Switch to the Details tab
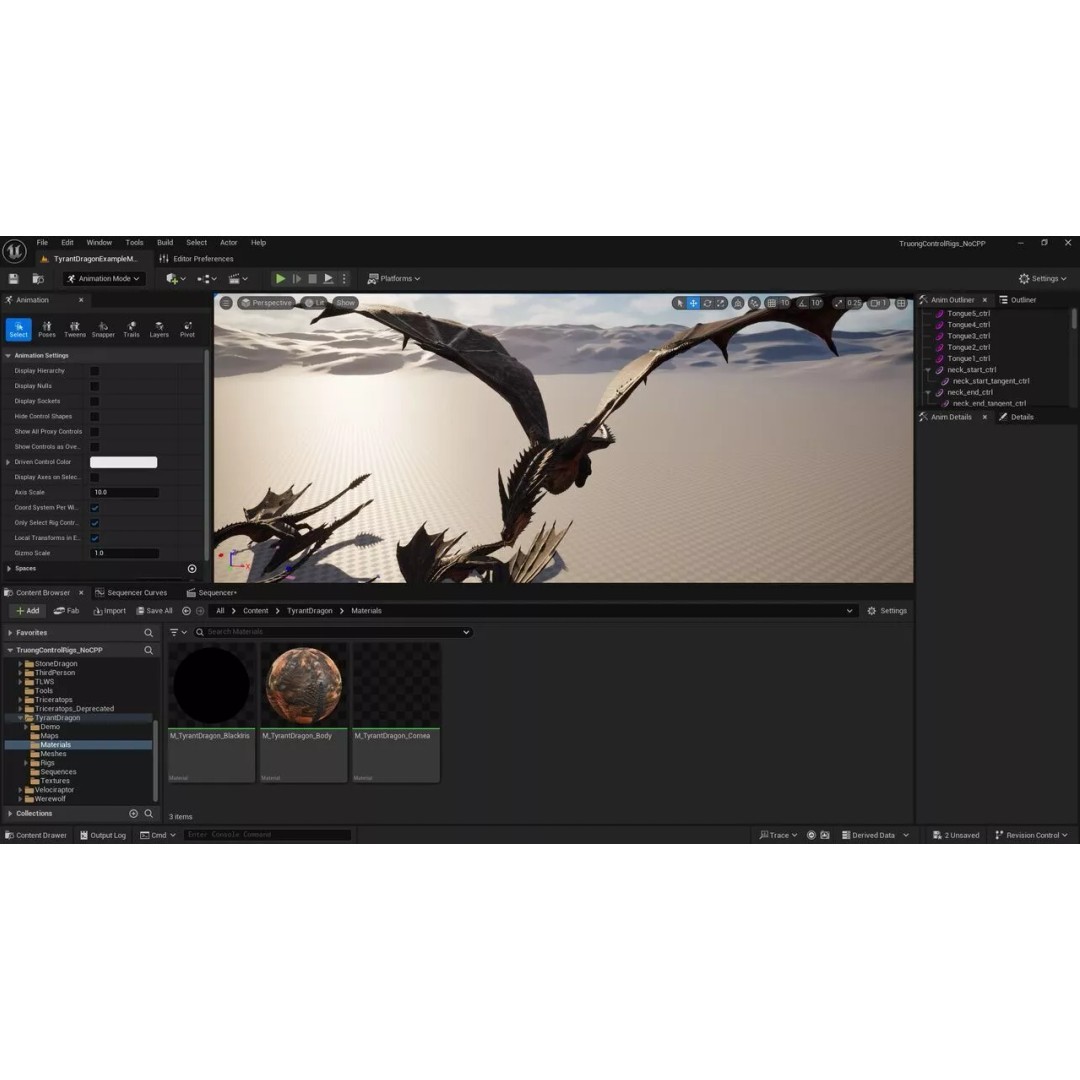Image resolution: width=1080 pixels, height=1080 pixels. click(1017, 417)
